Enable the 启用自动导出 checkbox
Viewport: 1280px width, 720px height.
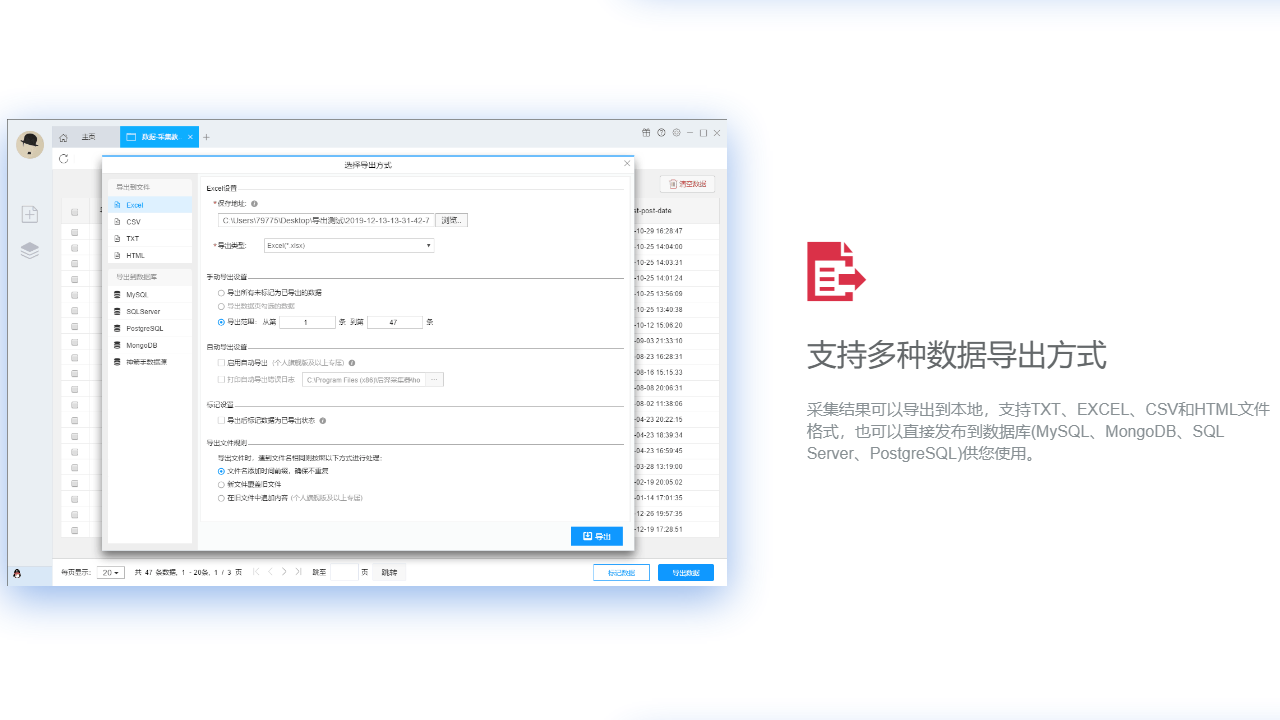[x=222, y=363]
